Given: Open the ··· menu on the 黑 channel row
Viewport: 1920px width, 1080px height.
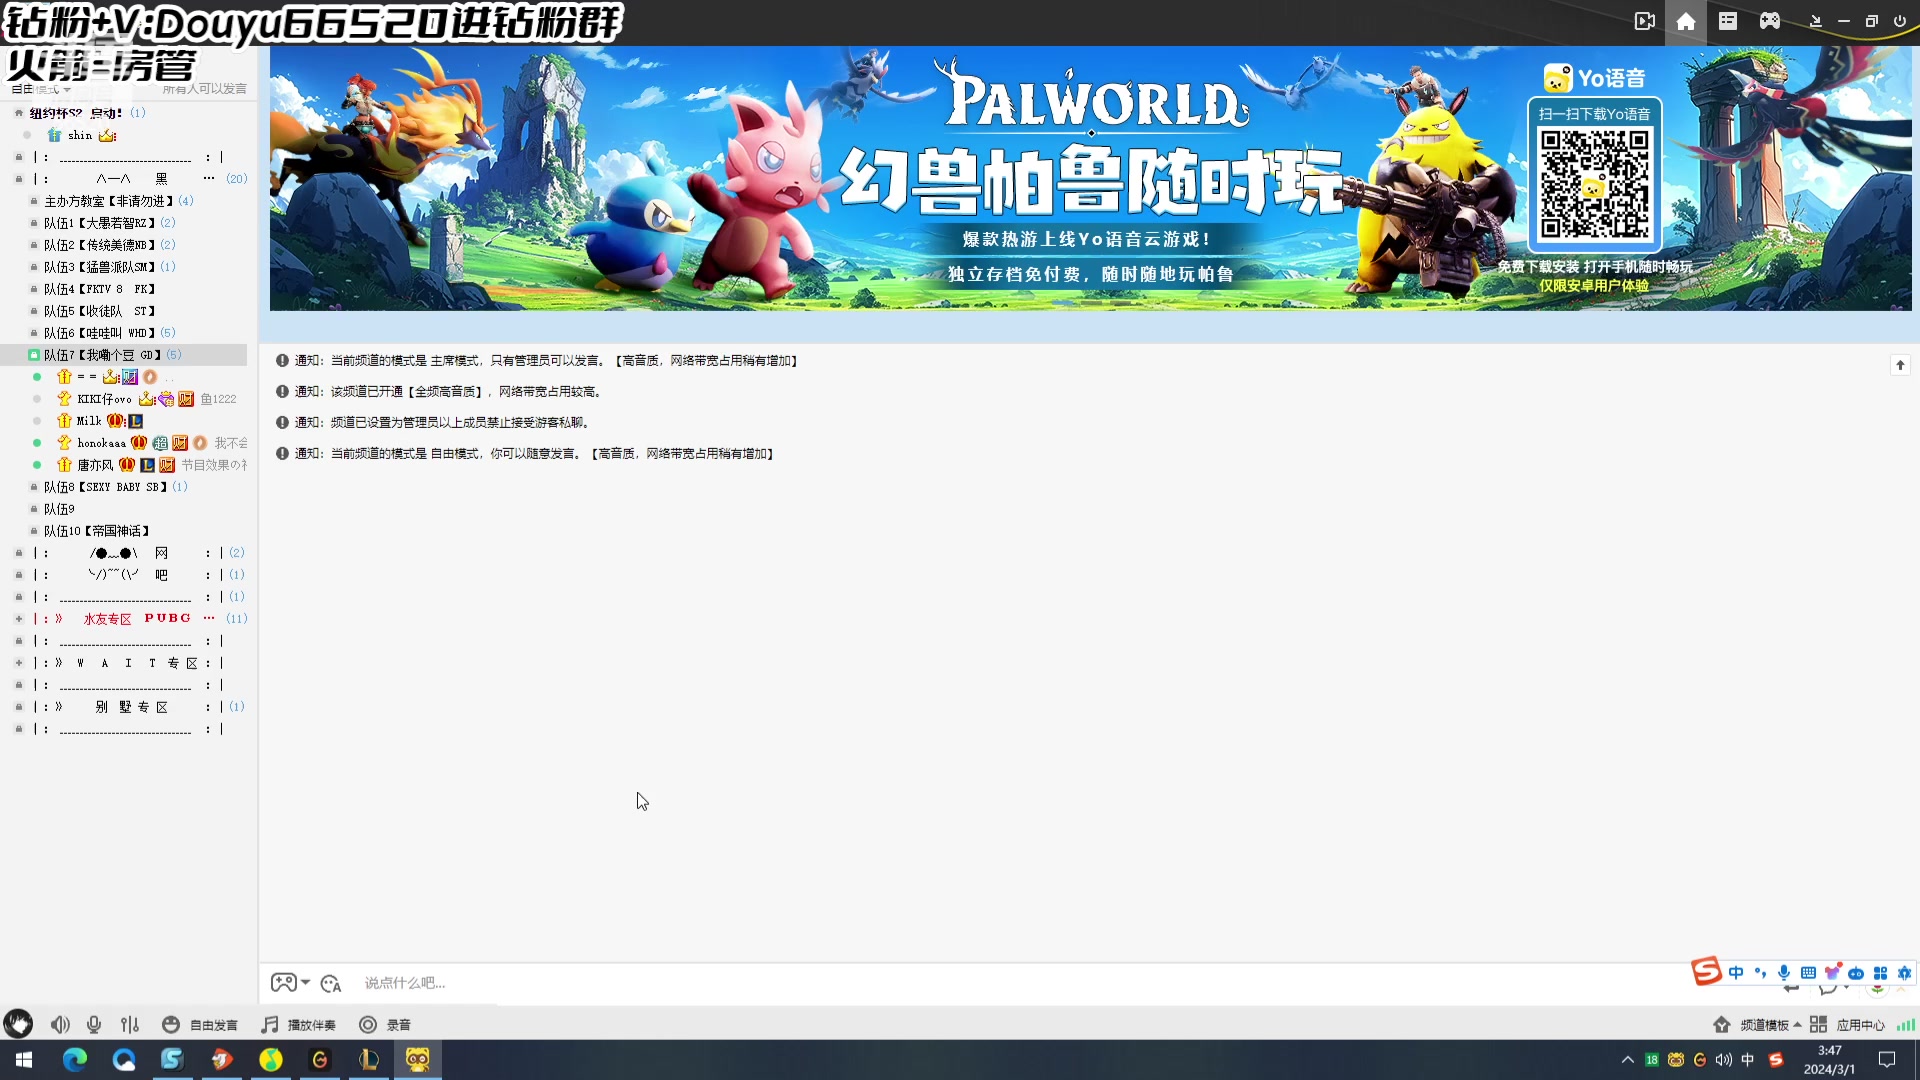Looking at the screenshot, I should coord(209,178).
